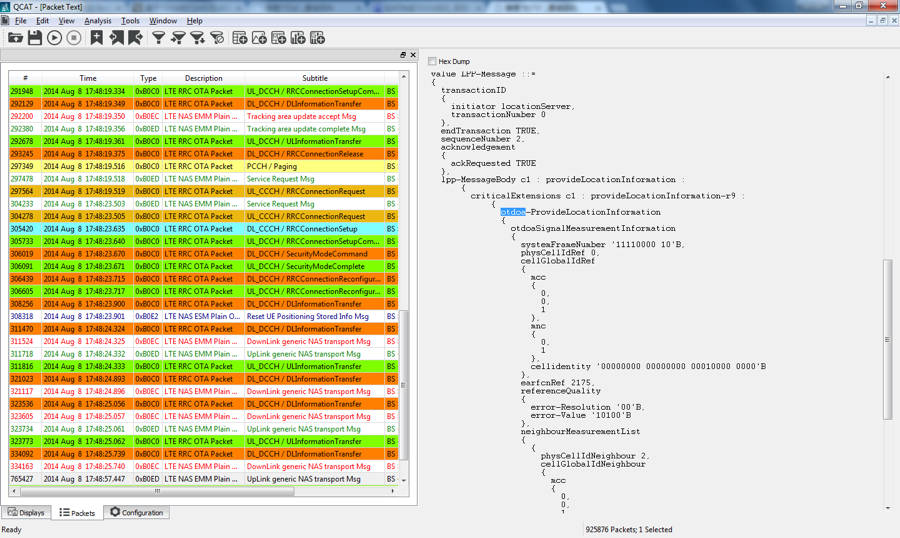
Task: Click the QCAT document icon beside File
Action: pyautogui.click(x=5, y=21)
